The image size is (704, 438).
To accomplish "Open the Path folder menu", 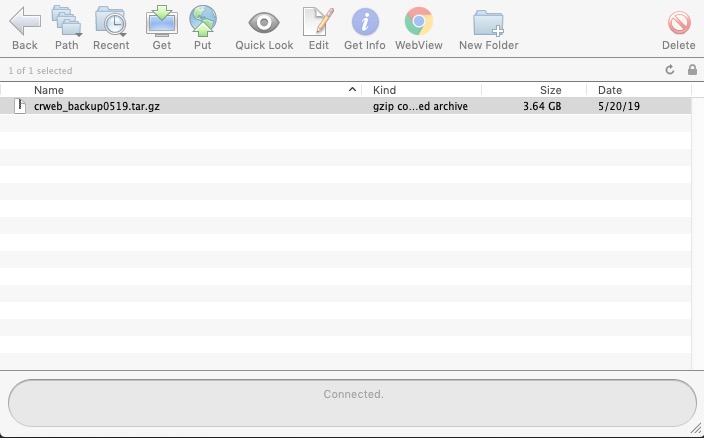I will pos(66,28).
